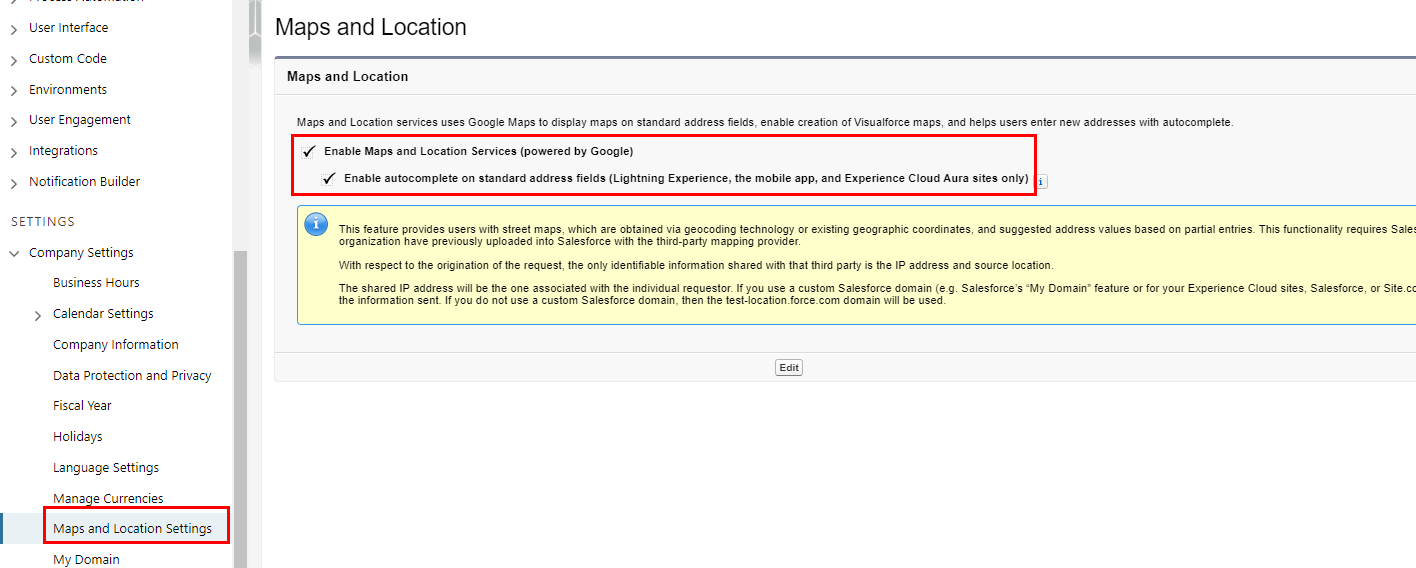Click the paragraph beginning 'With respect to the origination'

click(x=695, y=265)
